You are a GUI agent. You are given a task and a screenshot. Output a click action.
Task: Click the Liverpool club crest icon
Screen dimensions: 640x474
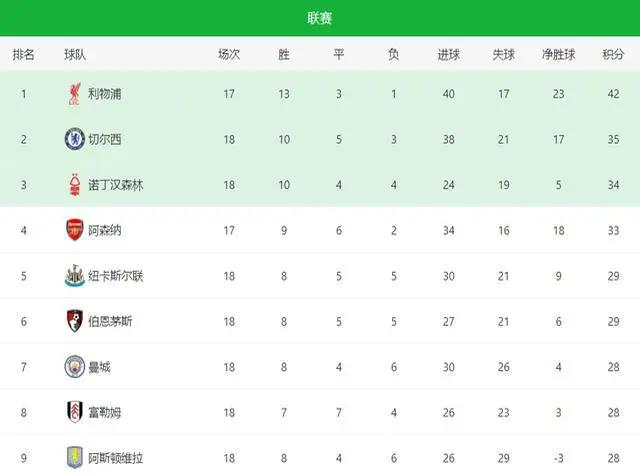75,94
